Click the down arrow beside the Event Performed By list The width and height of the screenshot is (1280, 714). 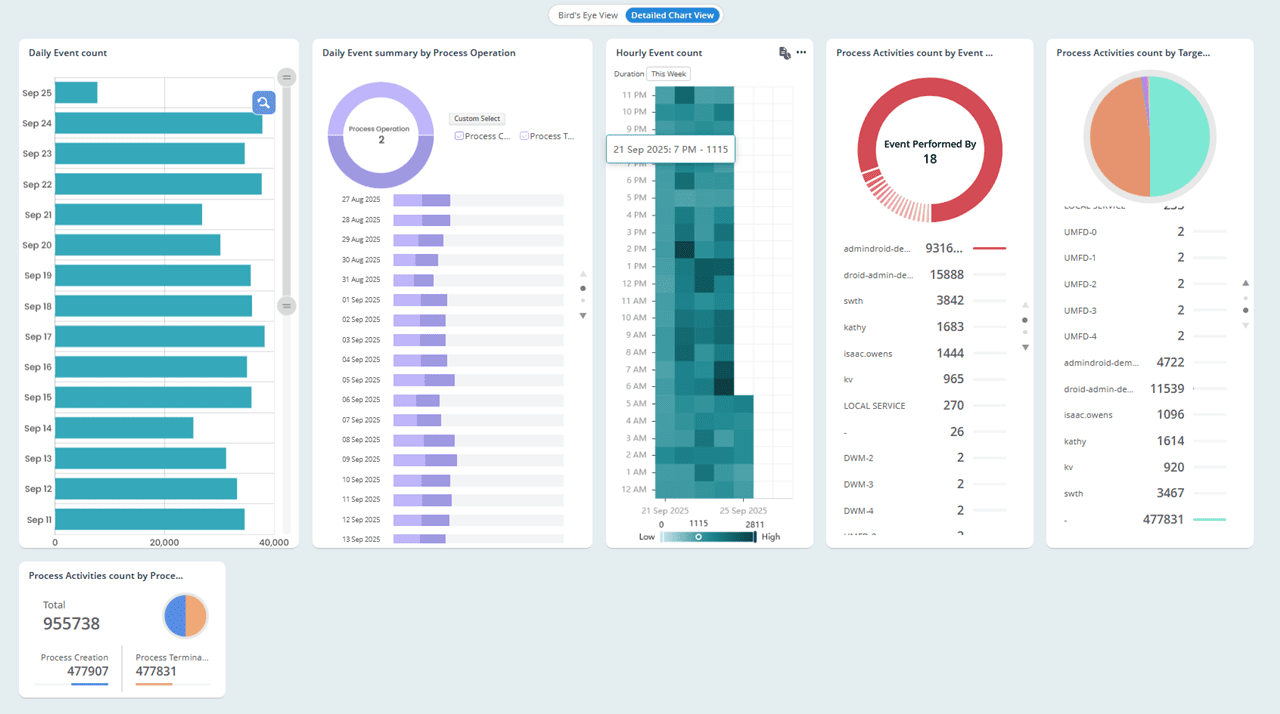1025,347
